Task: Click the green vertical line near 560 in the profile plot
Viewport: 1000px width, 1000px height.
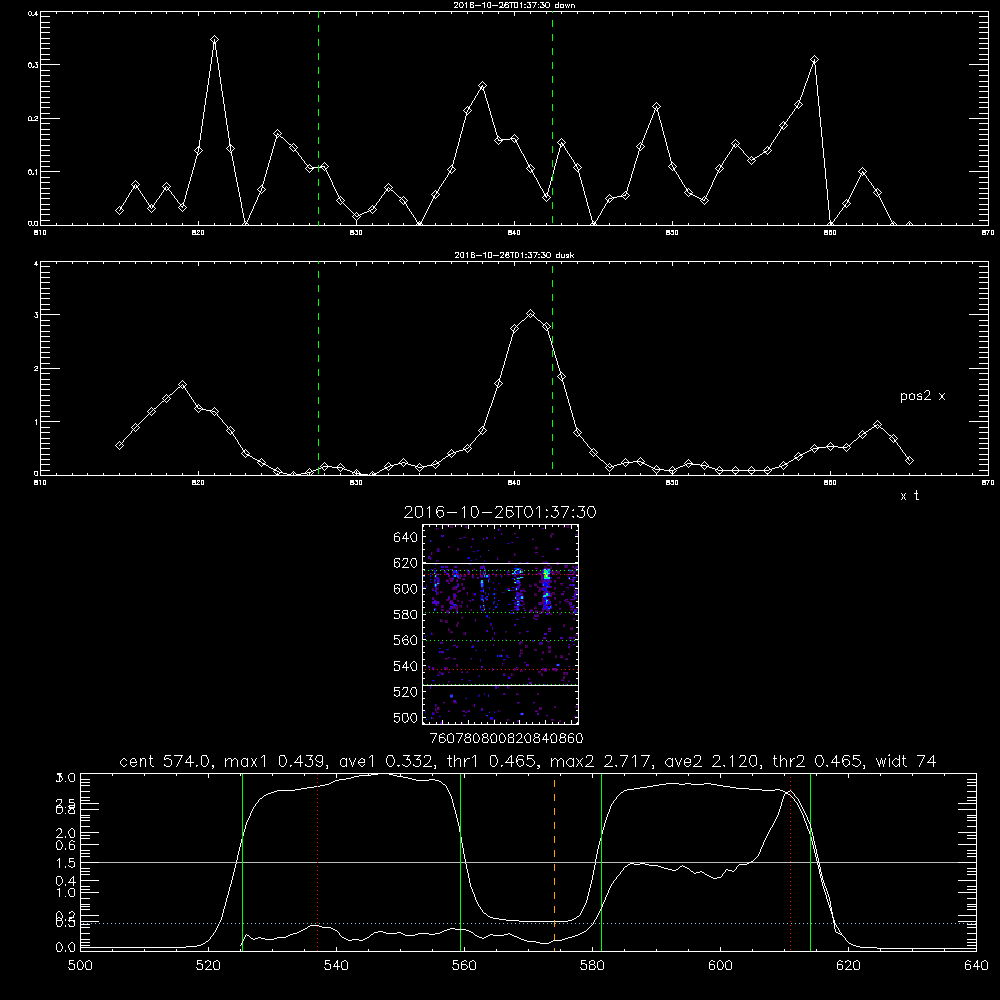Action: pyautogui.click(x=460, y=861)
